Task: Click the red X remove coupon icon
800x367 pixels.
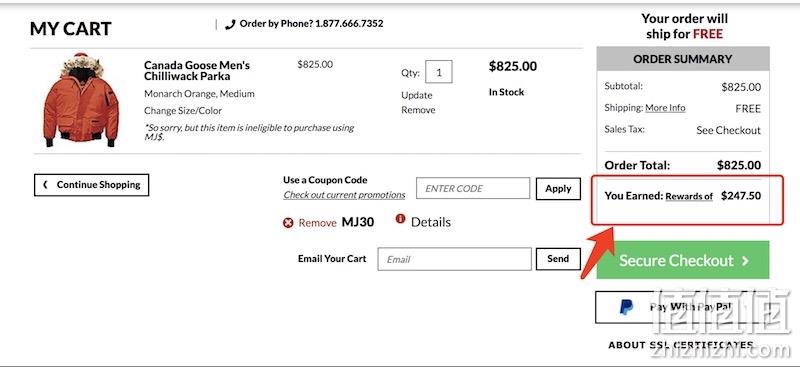Action: point(288,223)
